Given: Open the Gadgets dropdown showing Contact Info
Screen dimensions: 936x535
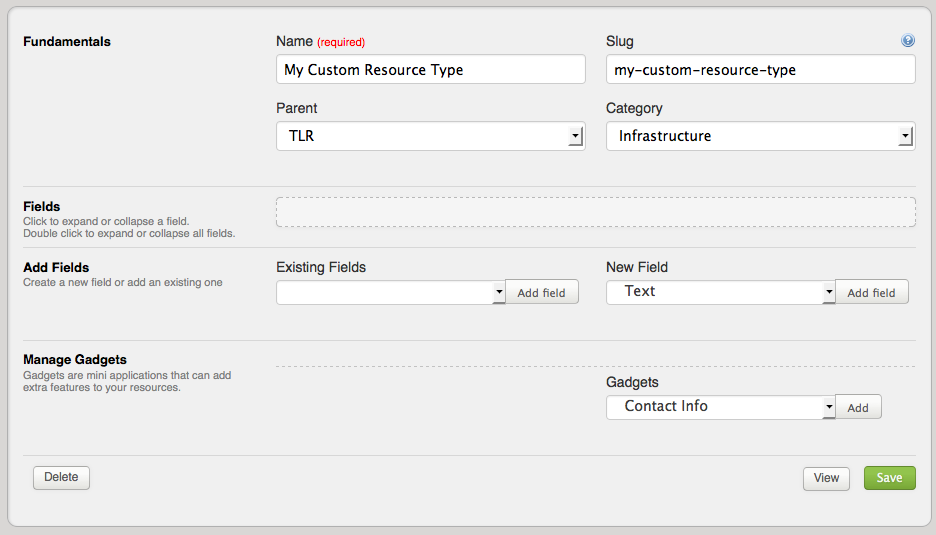Looking at the screenshot, I should (x=721, y=407).
